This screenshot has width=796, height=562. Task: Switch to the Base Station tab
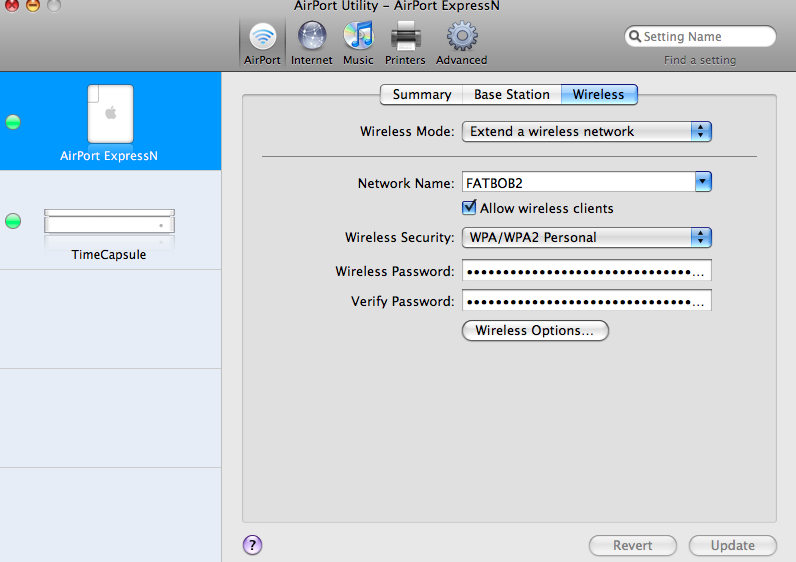click(x=512, y=94)
